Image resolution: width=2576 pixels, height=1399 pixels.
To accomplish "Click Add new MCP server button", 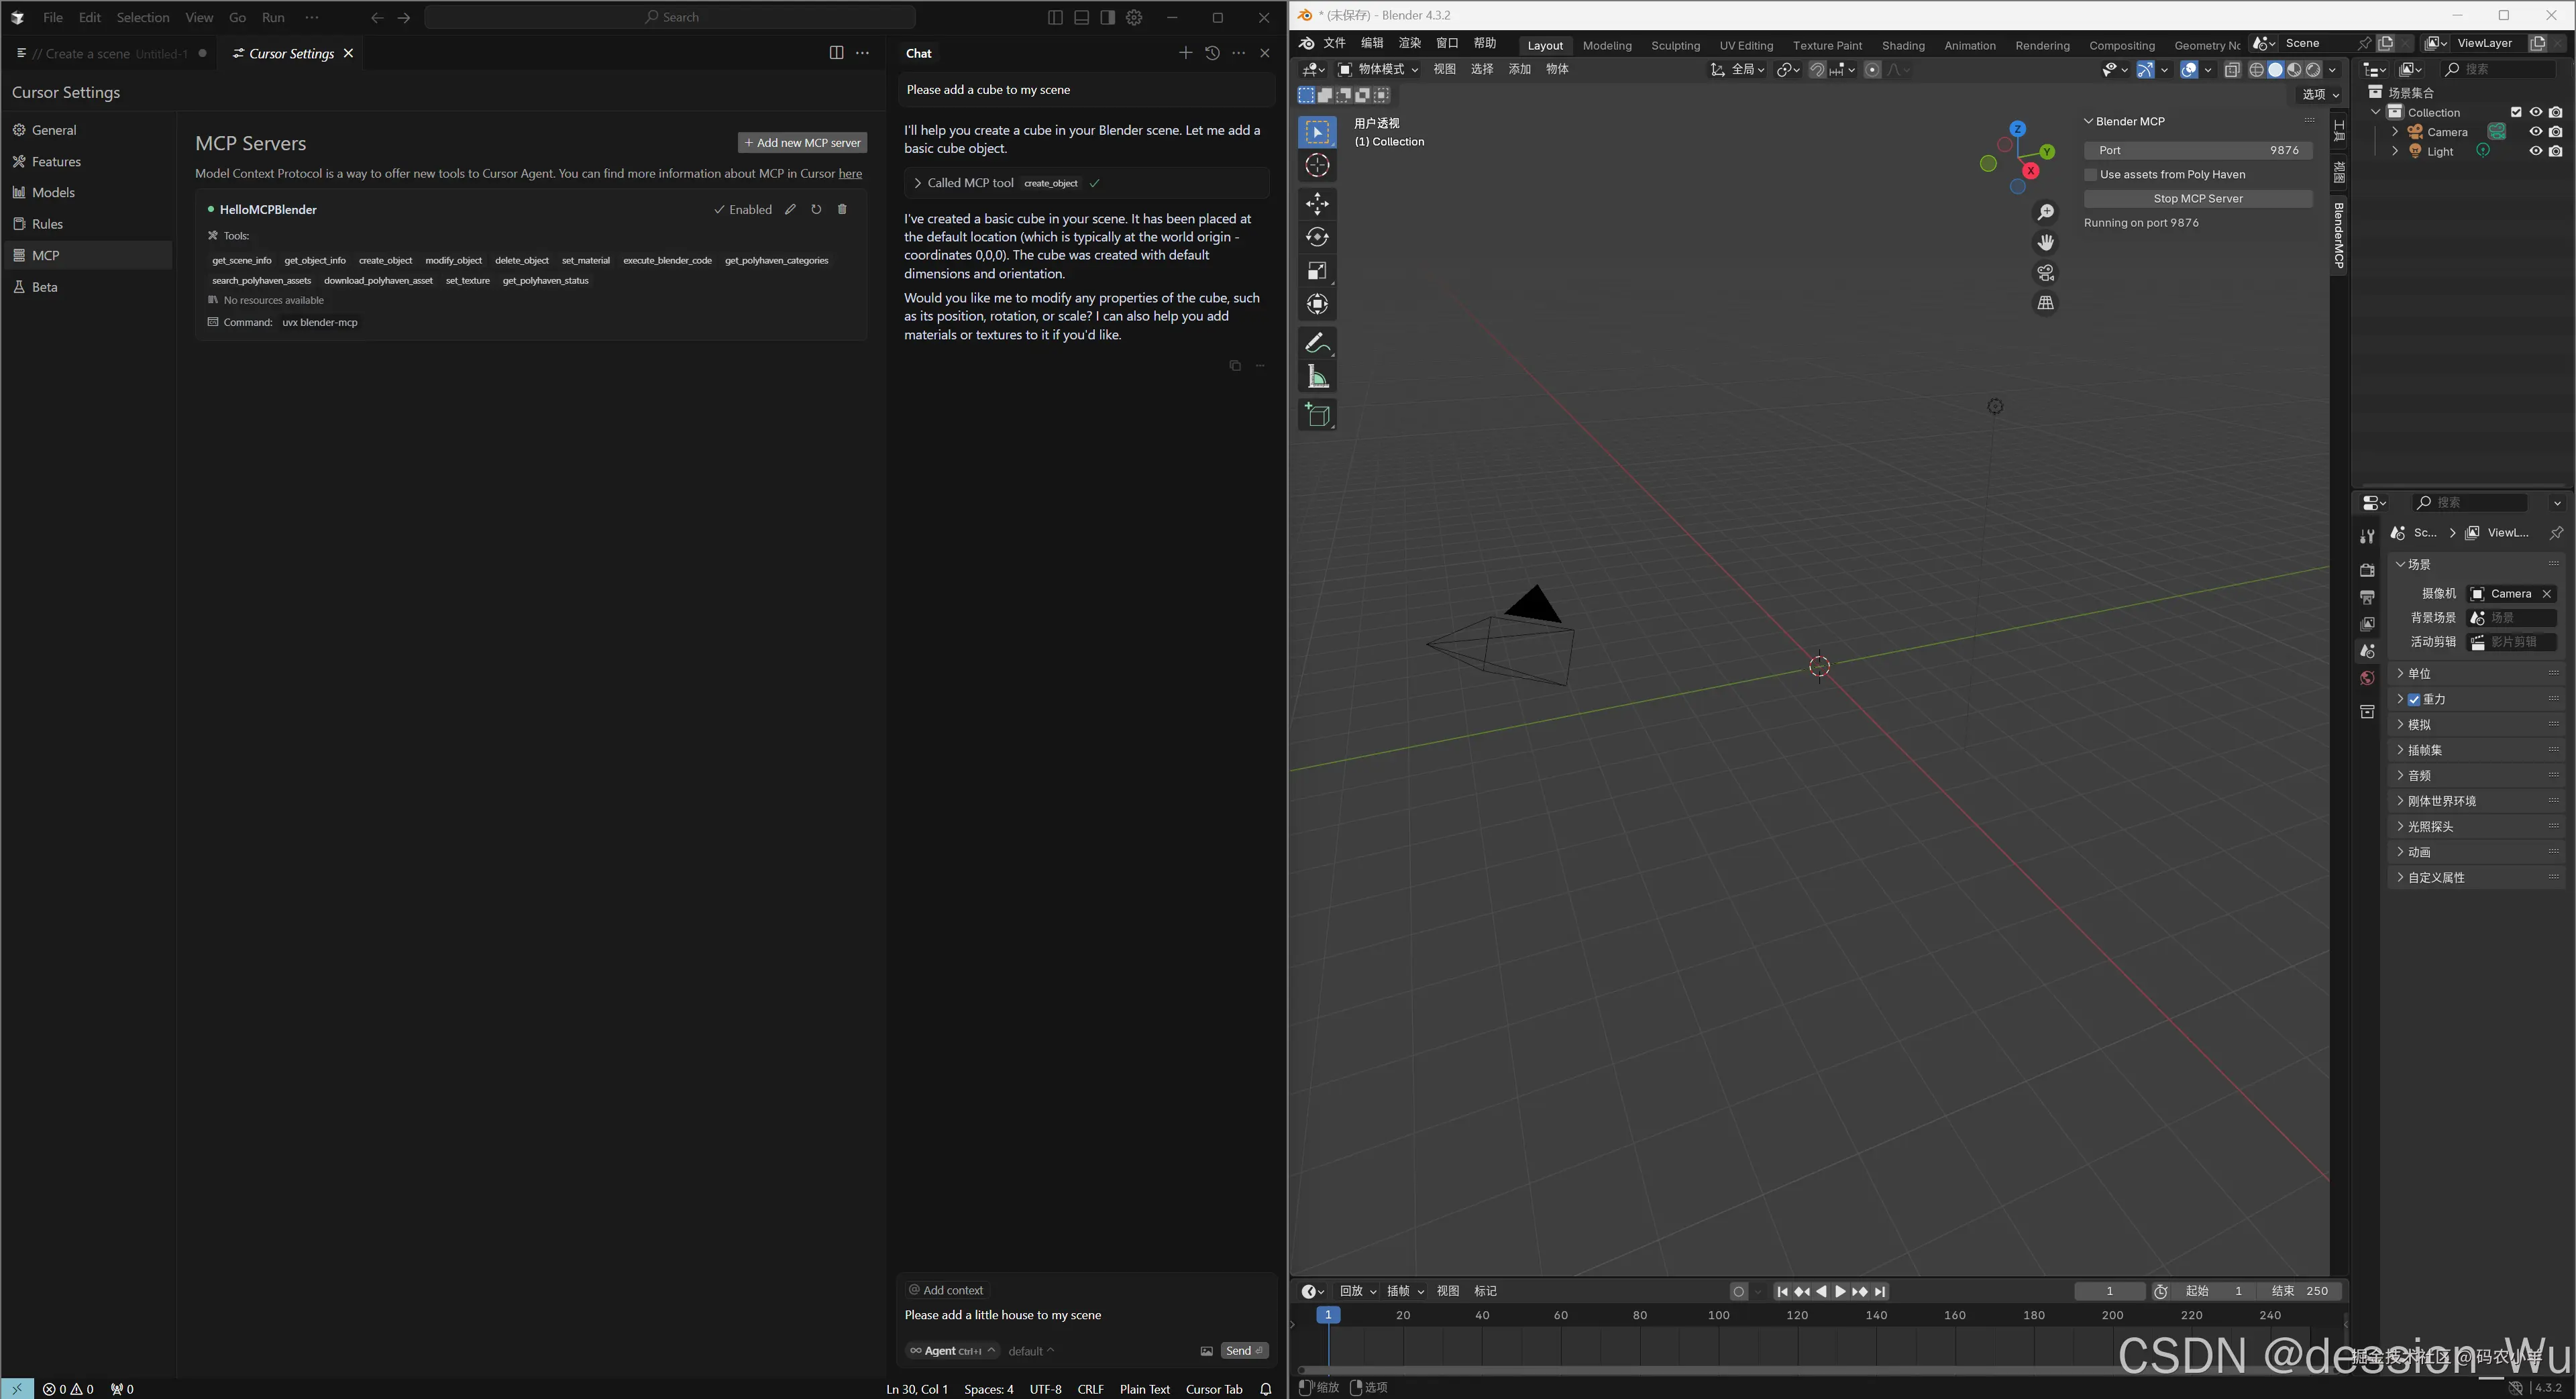I will pos(802,143).
